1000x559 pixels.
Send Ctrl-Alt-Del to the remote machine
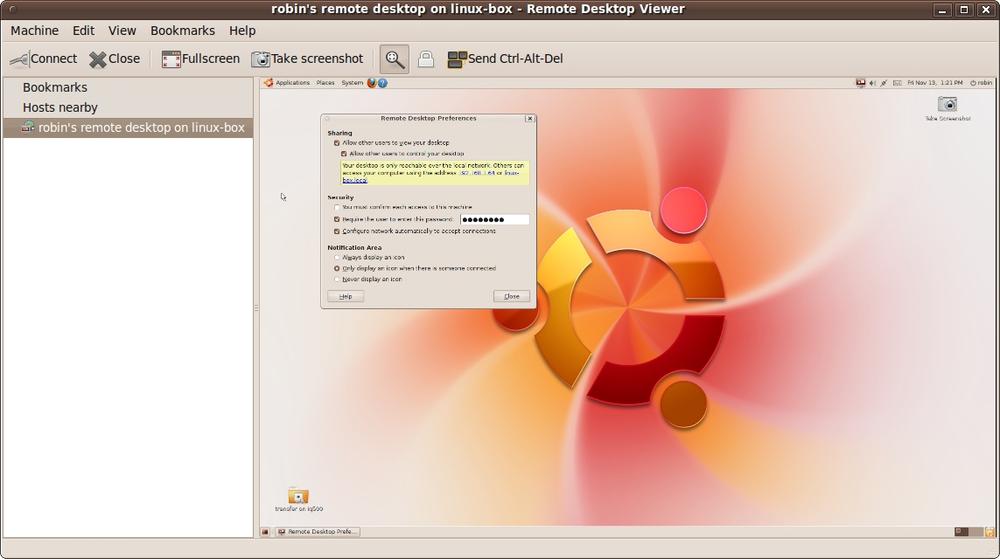[505, 59]
